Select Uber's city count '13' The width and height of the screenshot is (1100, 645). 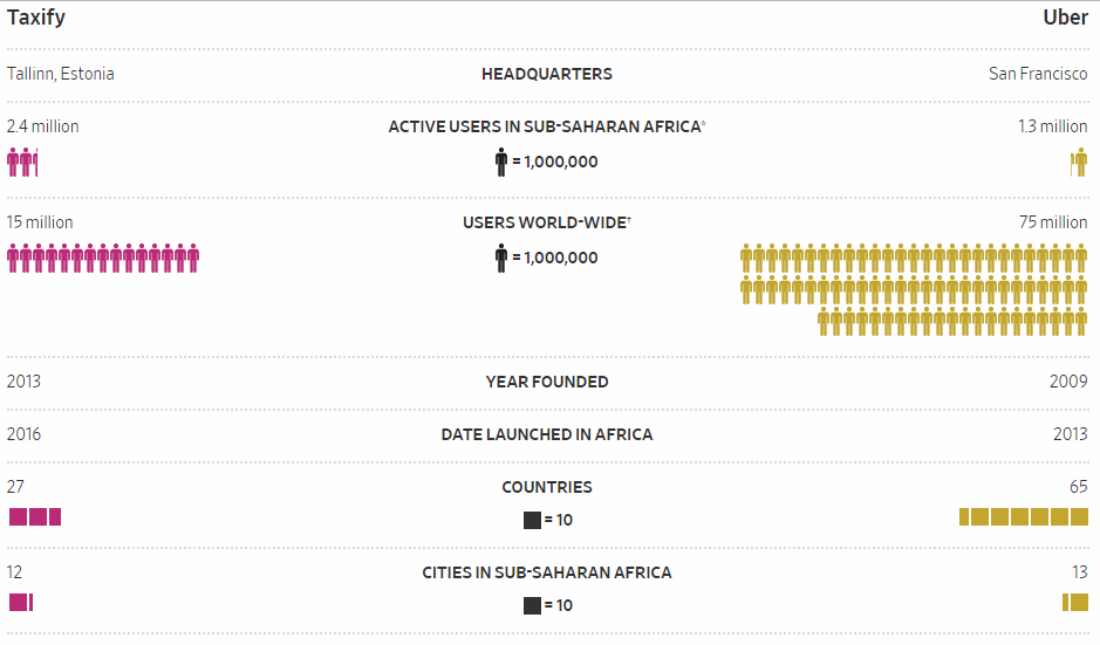1080,573
